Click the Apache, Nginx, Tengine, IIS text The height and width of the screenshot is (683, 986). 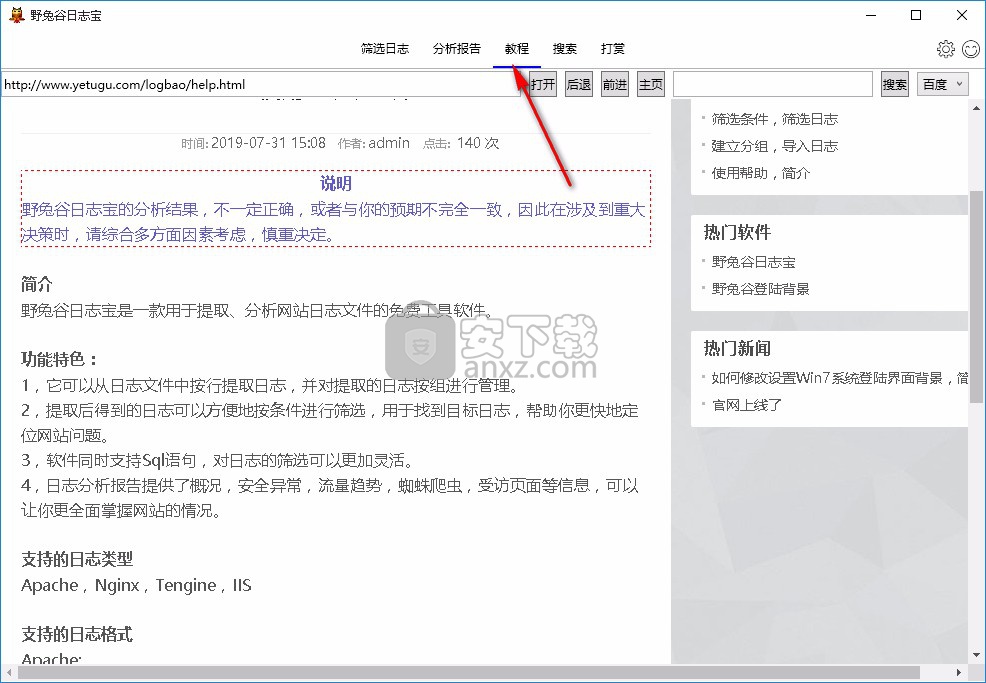pos(136,586)
